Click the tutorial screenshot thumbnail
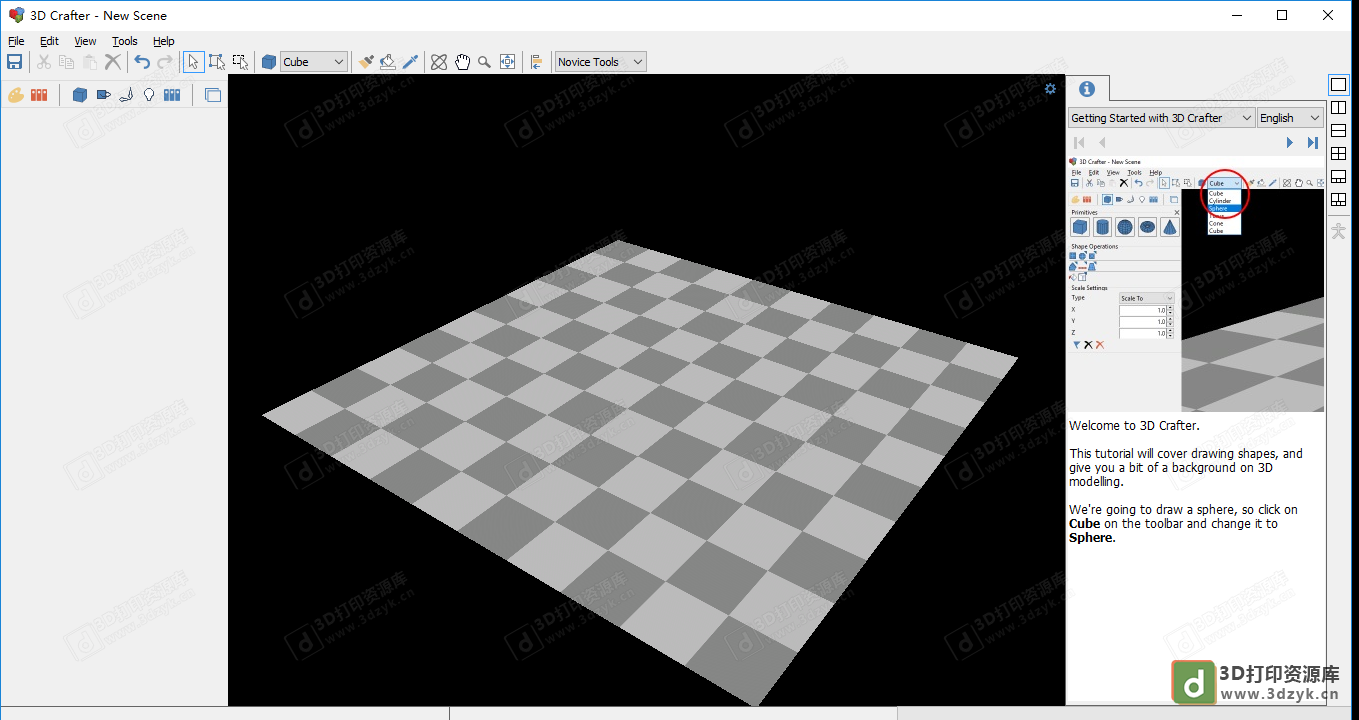The height and width of the screenshot is (720, 1359). (x=1196, y=283)
